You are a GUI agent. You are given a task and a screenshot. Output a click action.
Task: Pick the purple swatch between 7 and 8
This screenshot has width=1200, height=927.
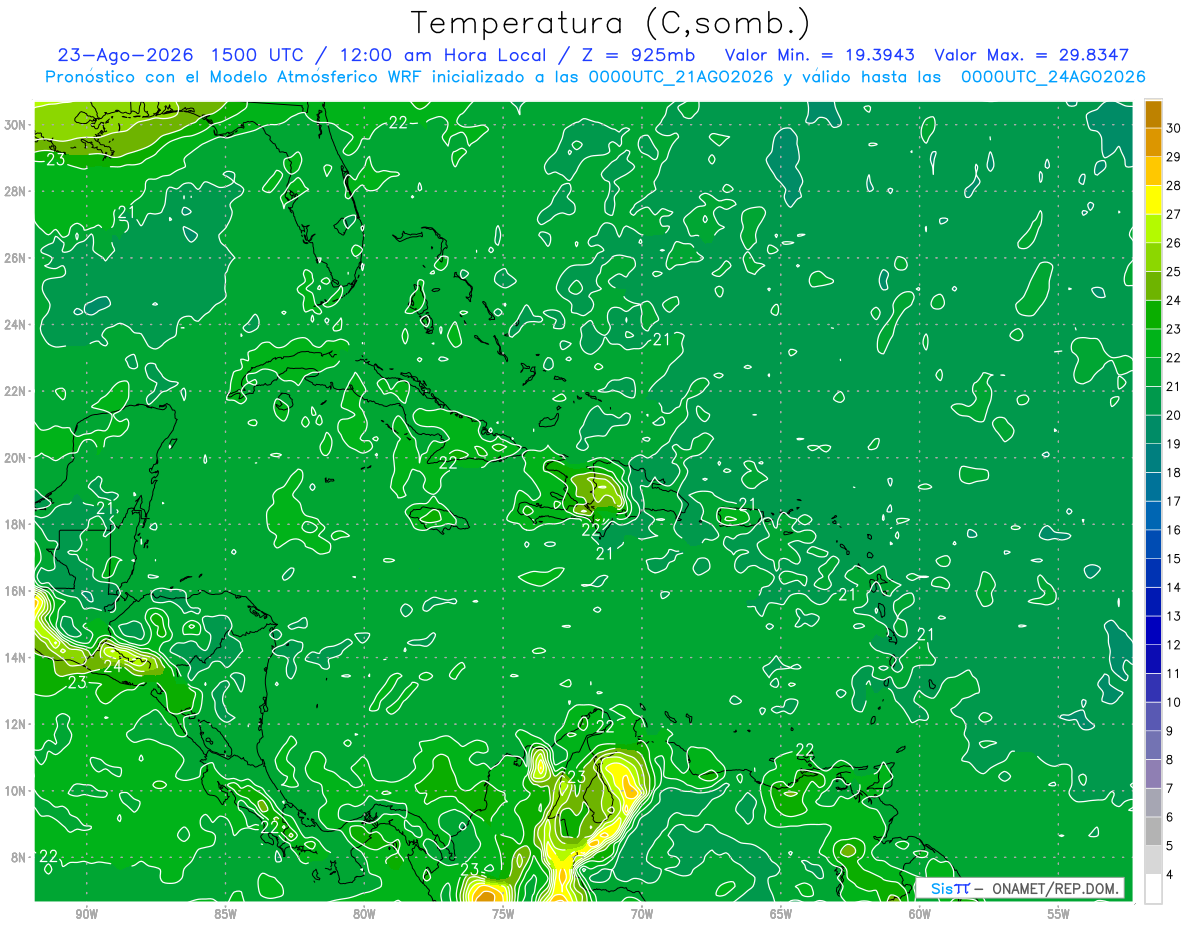click(x=1153, y=774)
